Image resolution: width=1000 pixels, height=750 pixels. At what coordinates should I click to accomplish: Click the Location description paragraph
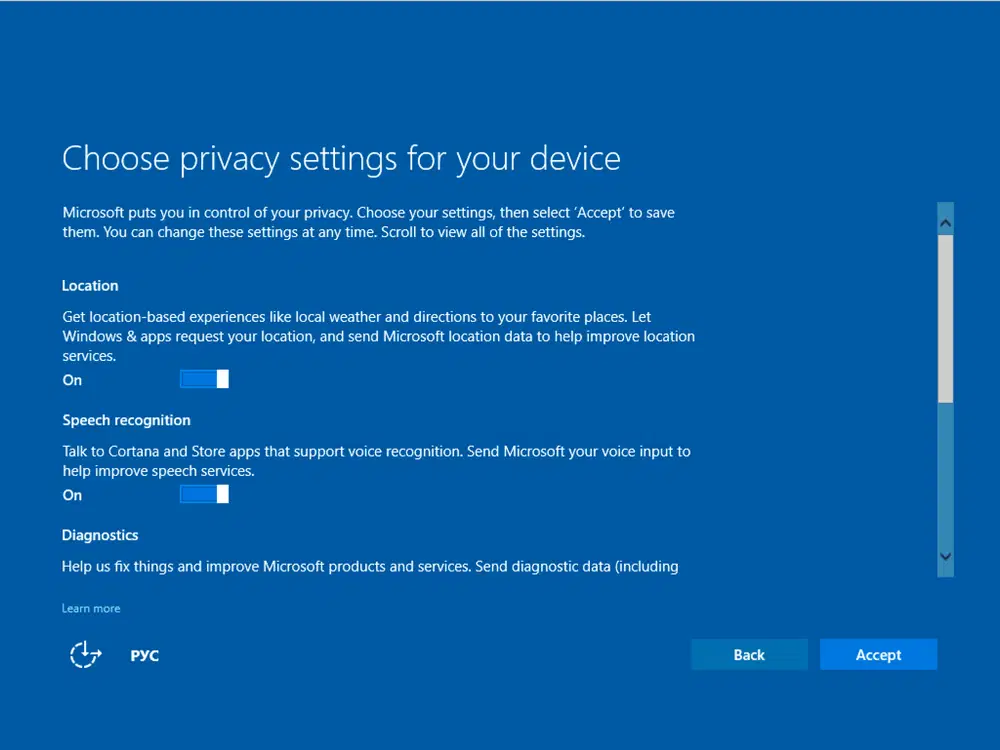click(x=378, y=336)
